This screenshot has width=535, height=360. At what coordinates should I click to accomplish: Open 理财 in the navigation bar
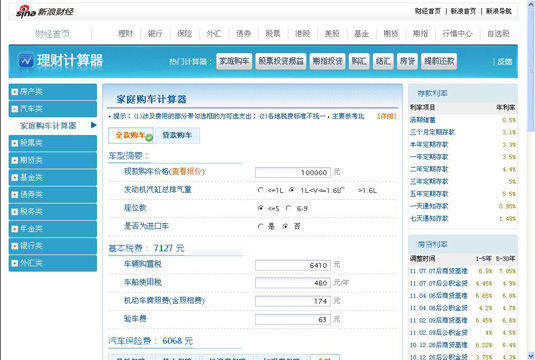tap(125, 33)
